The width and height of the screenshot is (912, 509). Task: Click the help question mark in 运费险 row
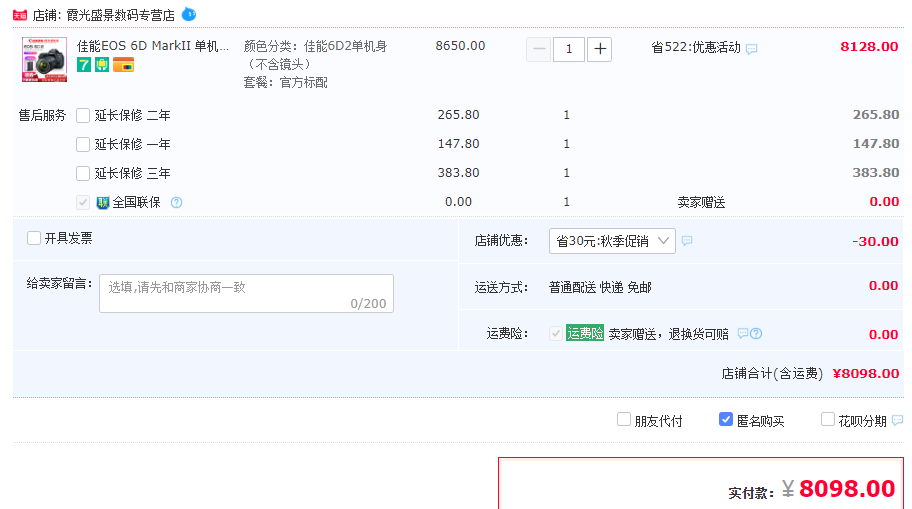click(x=756, y=333)
